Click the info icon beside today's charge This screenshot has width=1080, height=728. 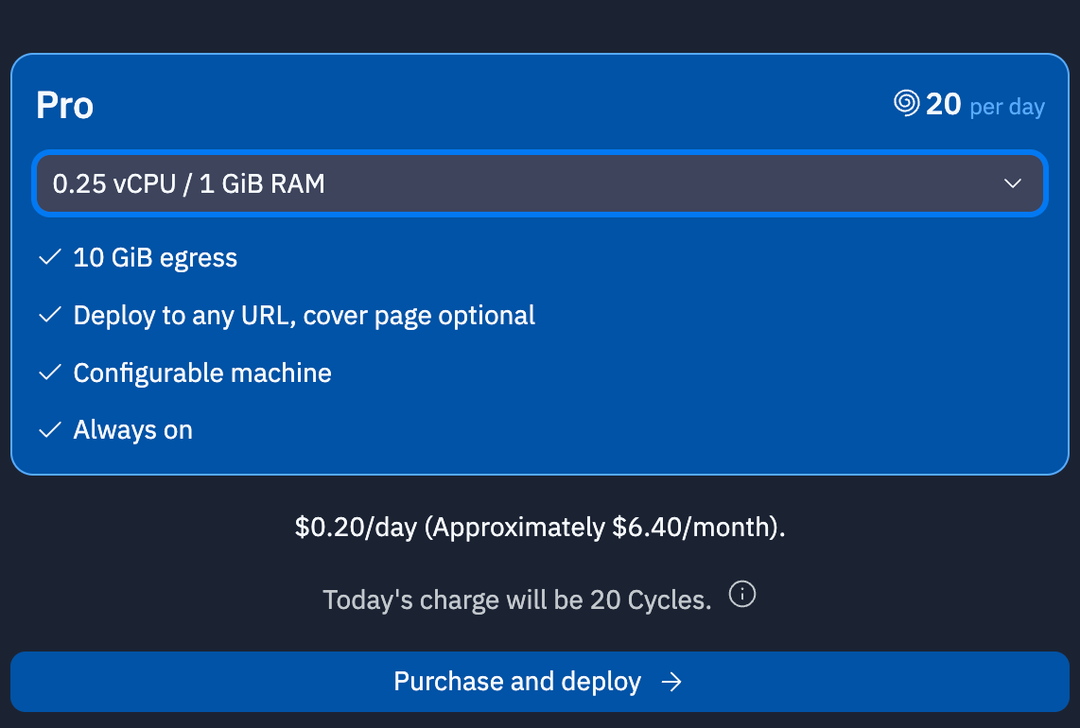tap(742, 596)
